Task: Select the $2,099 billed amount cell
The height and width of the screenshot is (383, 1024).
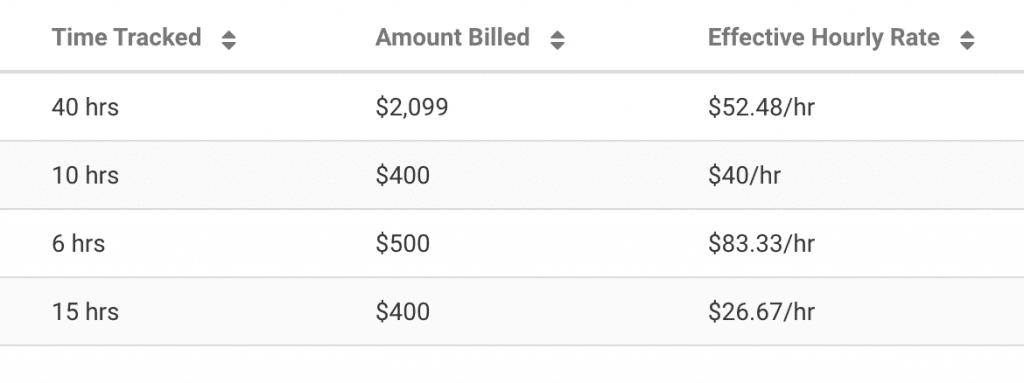Action: pos(412,107)
